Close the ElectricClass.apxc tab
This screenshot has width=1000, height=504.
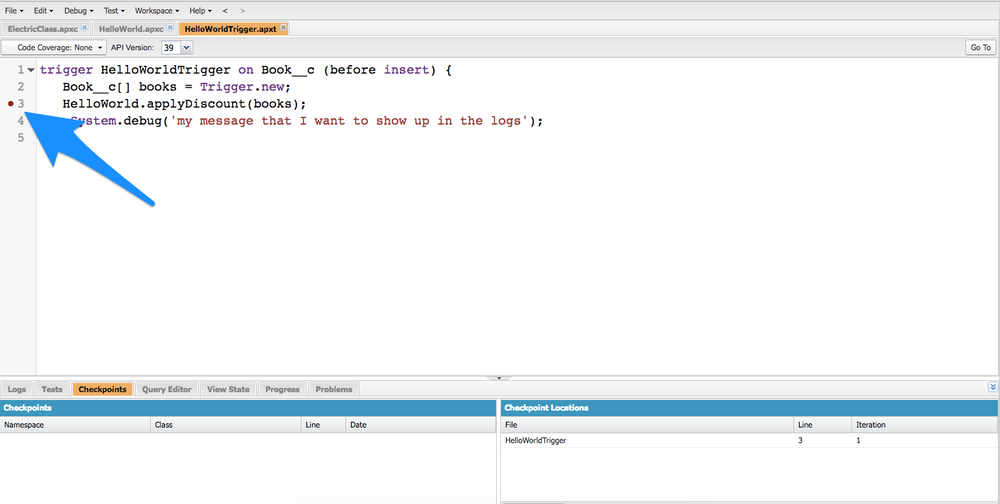[x=85, y=28]
